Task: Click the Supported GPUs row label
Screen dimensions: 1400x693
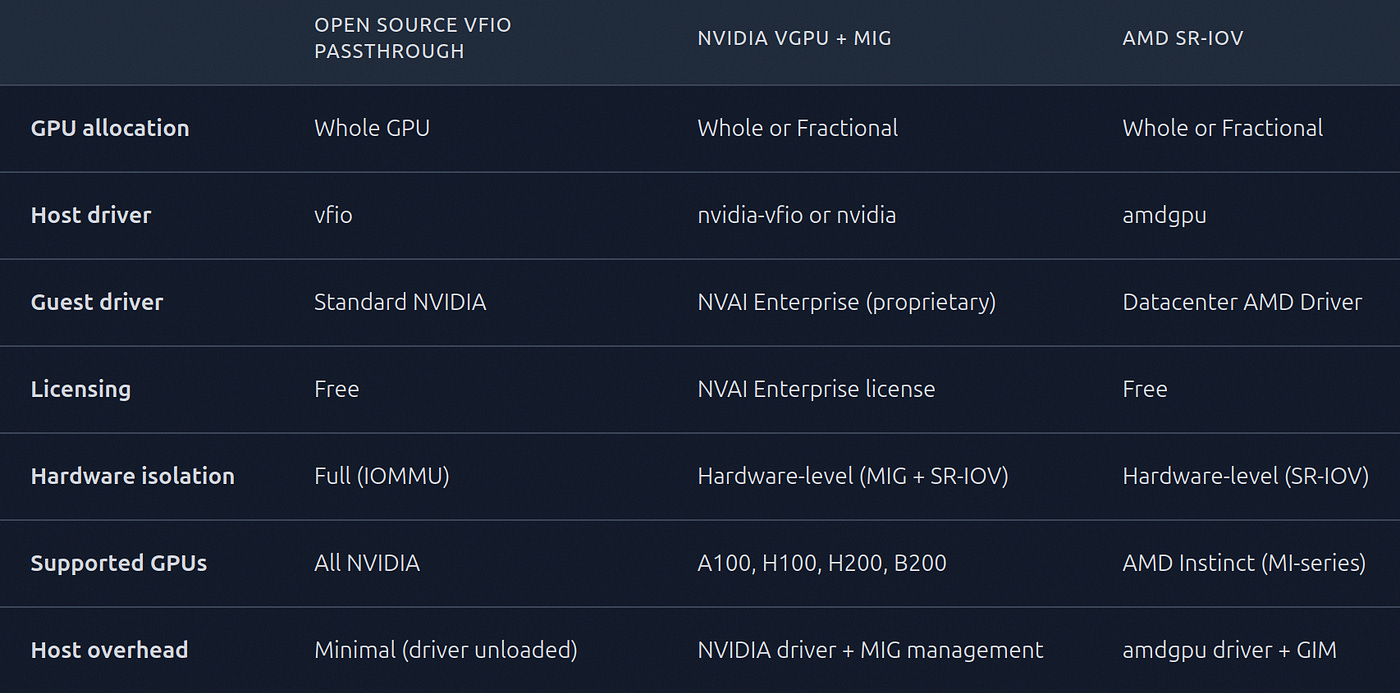Action: pos(119,563)
